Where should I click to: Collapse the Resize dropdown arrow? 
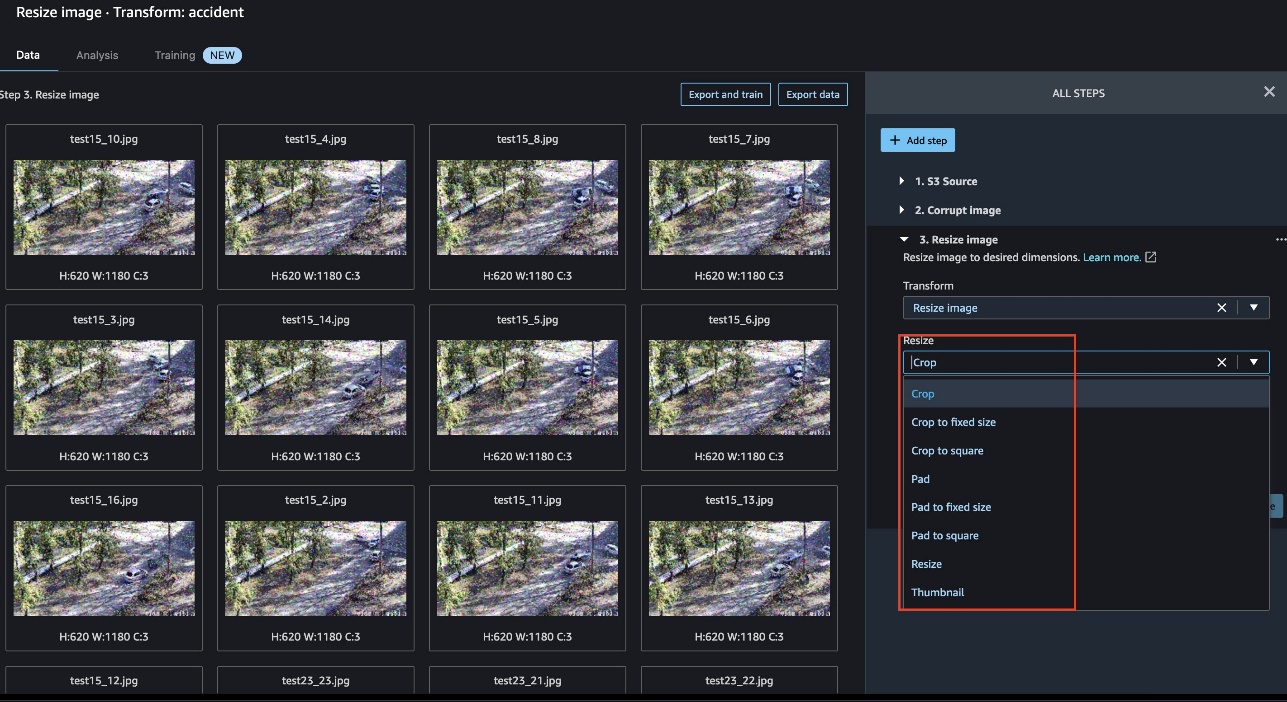[1254, 363]
